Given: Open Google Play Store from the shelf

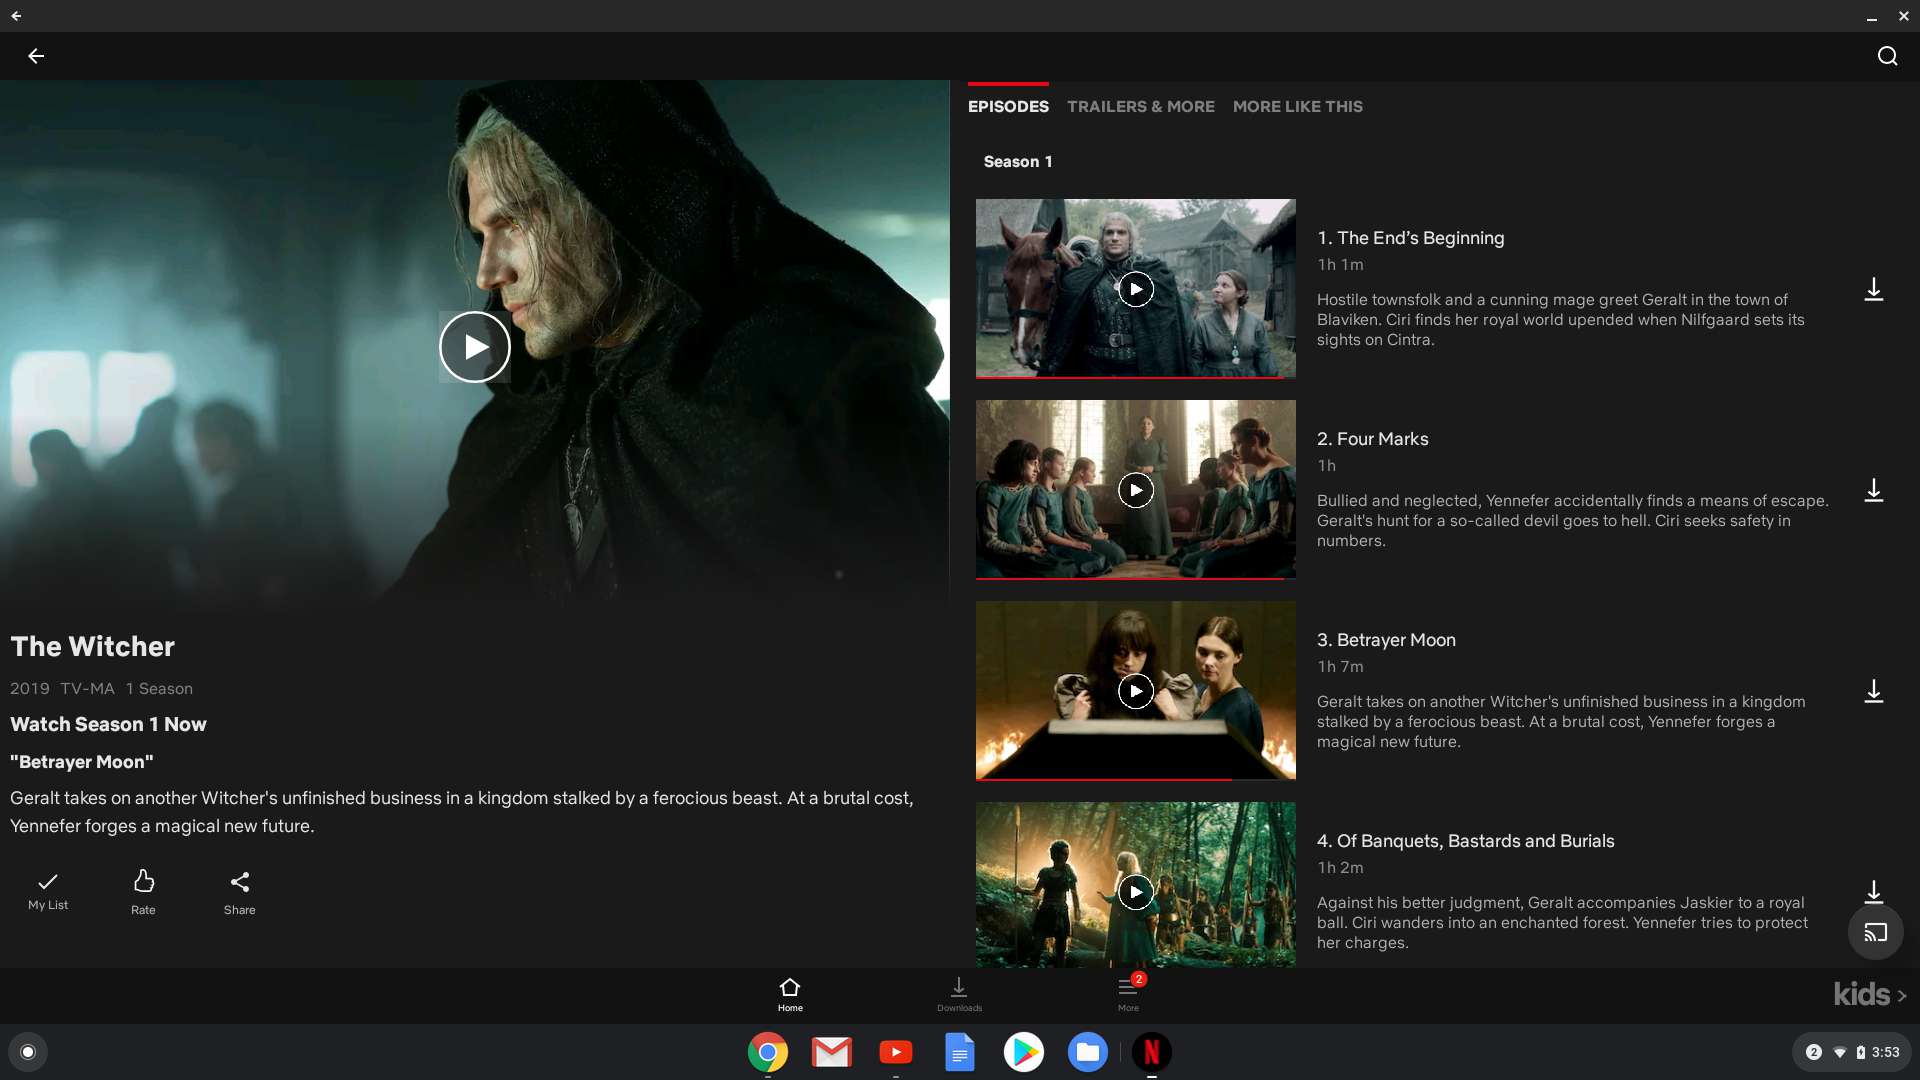Looking at the screenshot, I should point(1024,1052).
